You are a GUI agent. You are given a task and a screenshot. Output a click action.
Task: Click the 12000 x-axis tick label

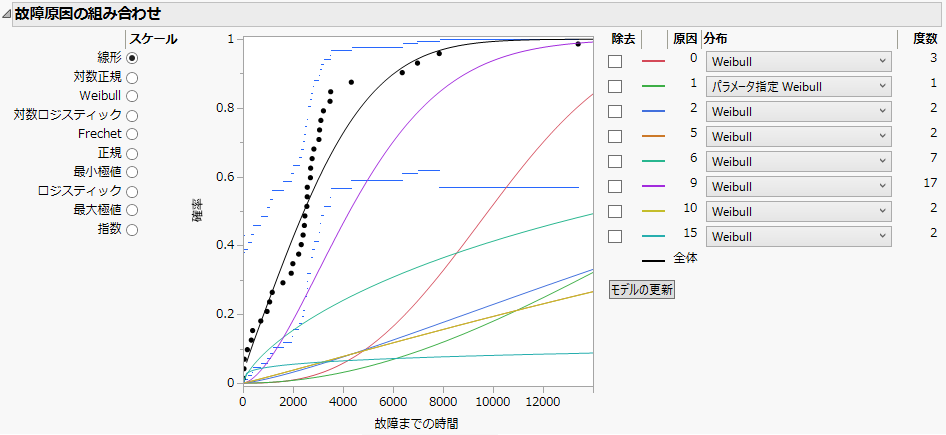(x=544, y=401)
